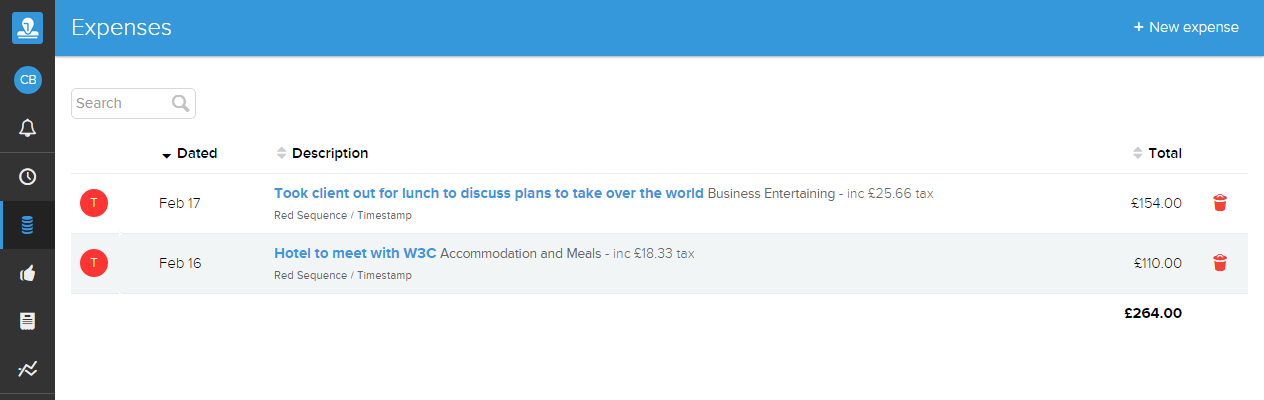Open the app logo home icon
The image size is (1264, 400).
27,28
